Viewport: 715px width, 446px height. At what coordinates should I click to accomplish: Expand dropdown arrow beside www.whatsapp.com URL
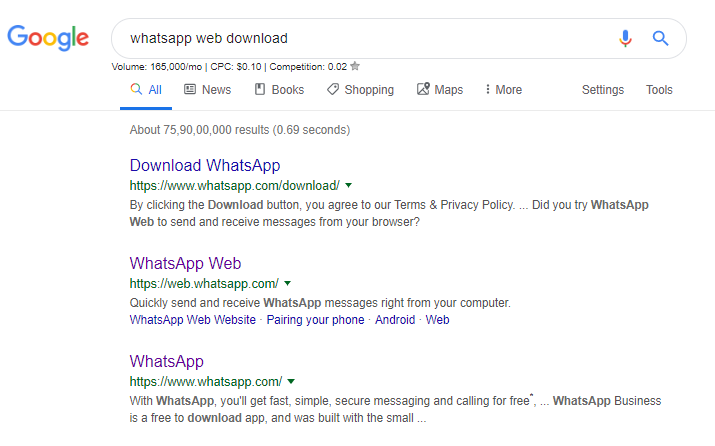(291, 381)
